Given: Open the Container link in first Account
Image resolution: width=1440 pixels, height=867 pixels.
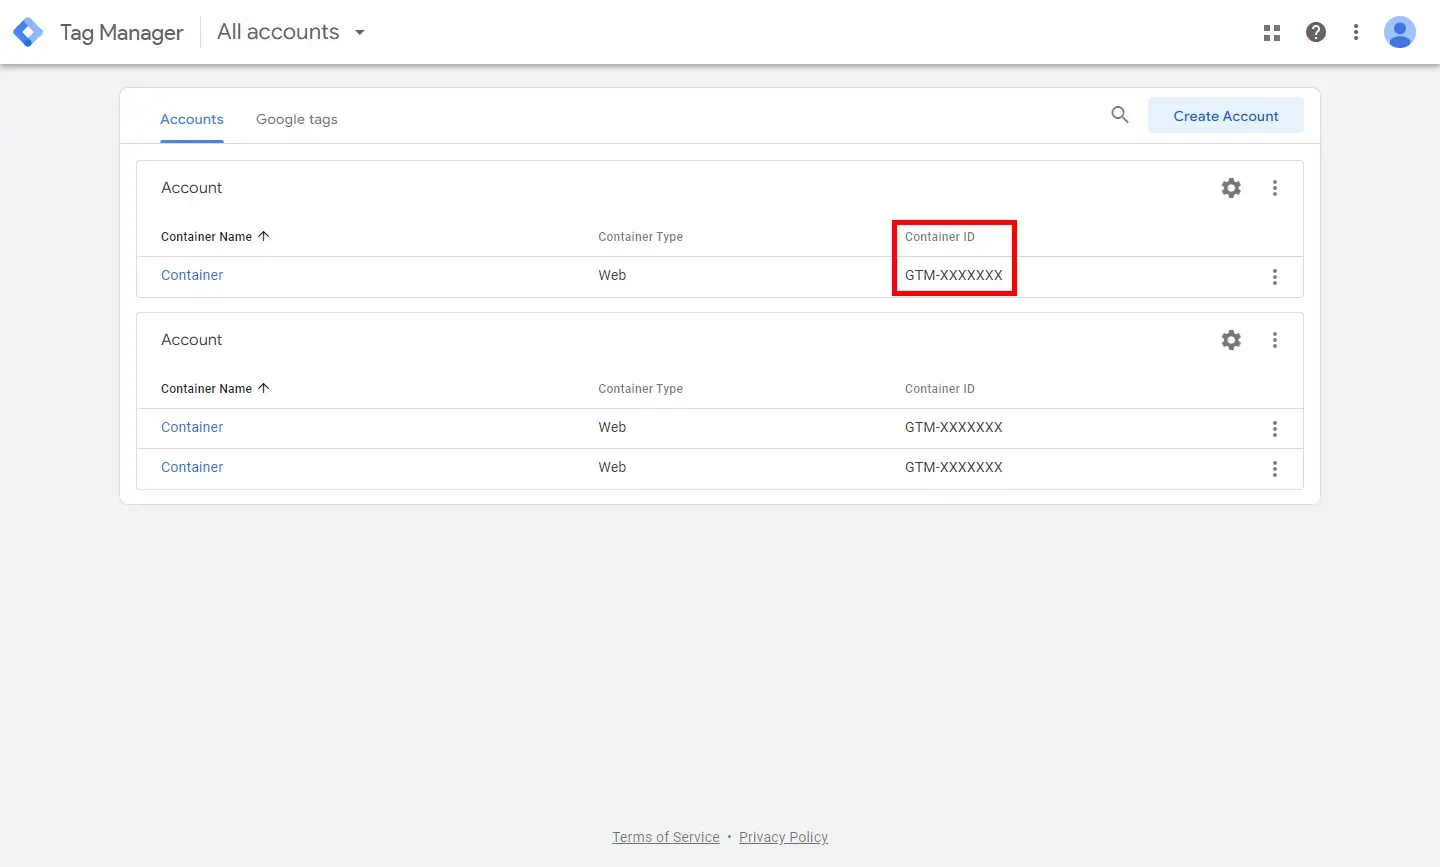Looking at the screenshot, I should pyautogui.click(x=192, y=275).
